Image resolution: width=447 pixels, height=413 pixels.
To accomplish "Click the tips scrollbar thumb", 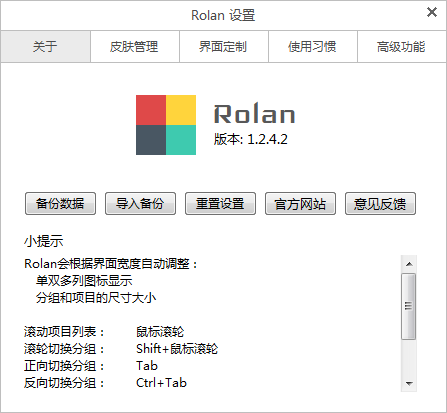I will click(409, 306).
